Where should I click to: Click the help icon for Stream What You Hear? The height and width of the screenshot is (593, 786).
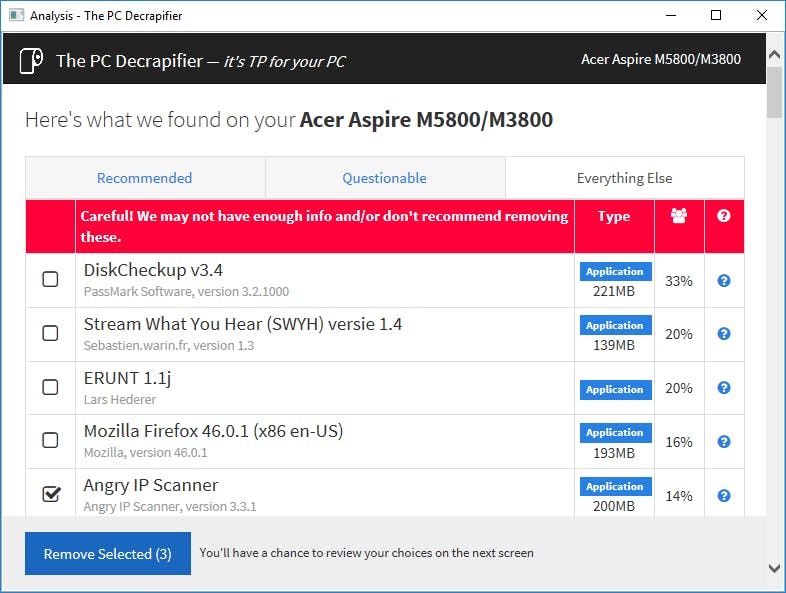point(724,334)
